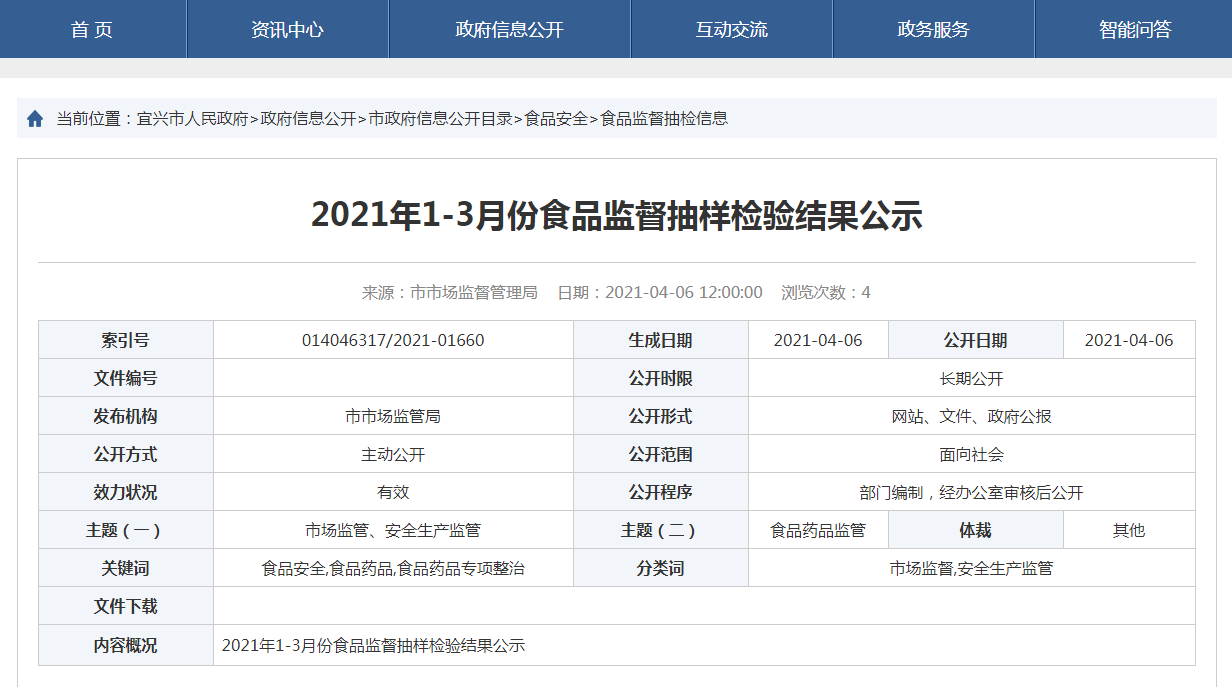The width and height of the screenshot is (1232, 687).
Task: Click the 内容概况 summary text cell
Action: [373, 646]
